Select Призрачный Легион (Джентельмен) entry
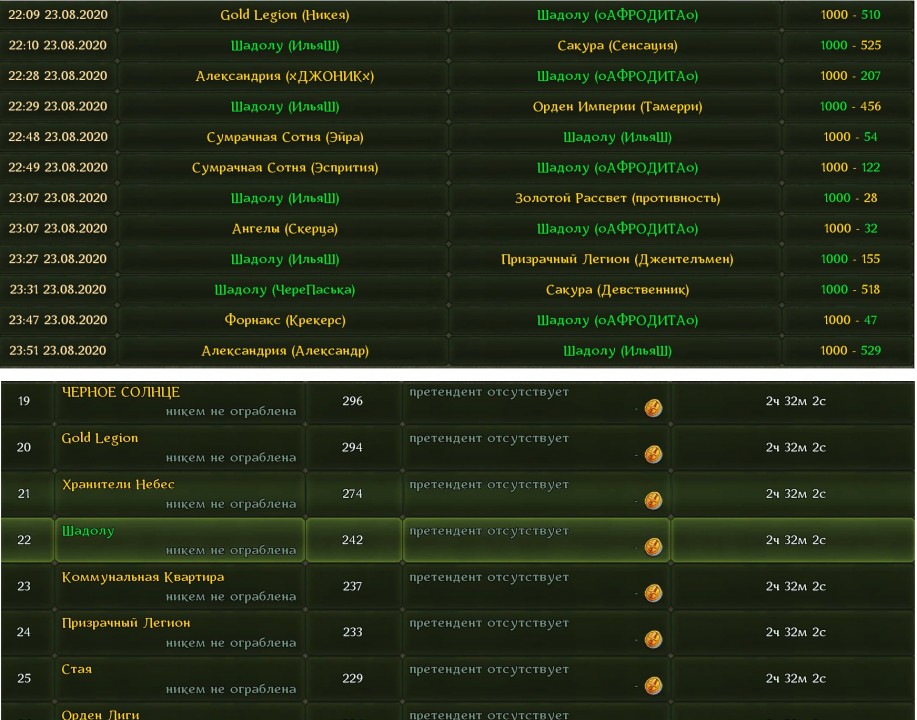This screenshot has height=720, width=917. pos(617,259)
